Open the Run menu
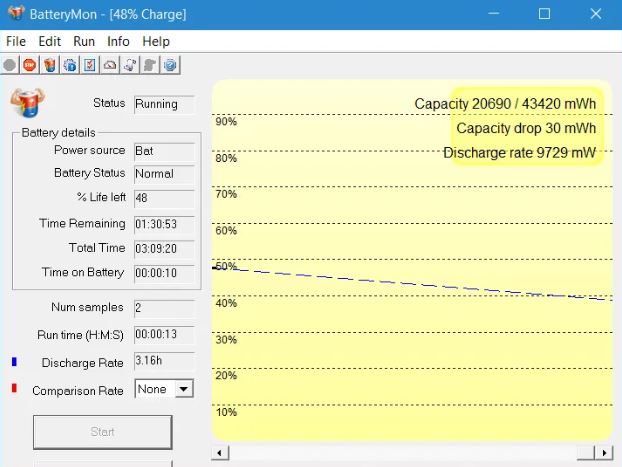The image size is (622, 467). coord(84,41)
